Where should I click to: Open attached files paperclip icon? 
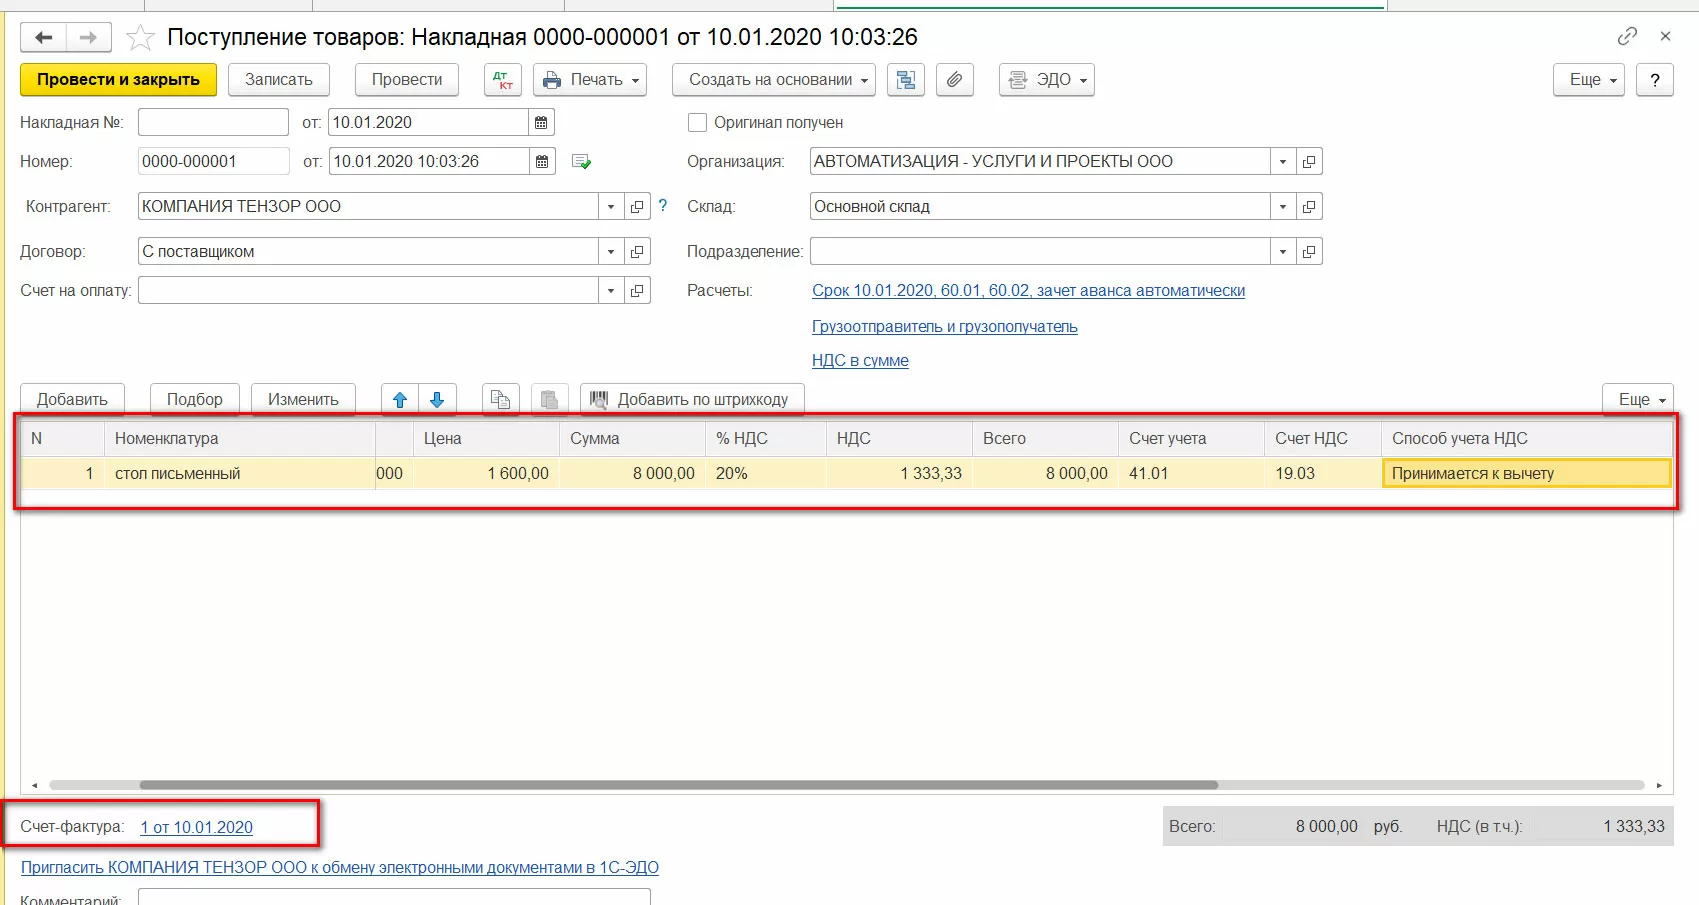point(955,80)
